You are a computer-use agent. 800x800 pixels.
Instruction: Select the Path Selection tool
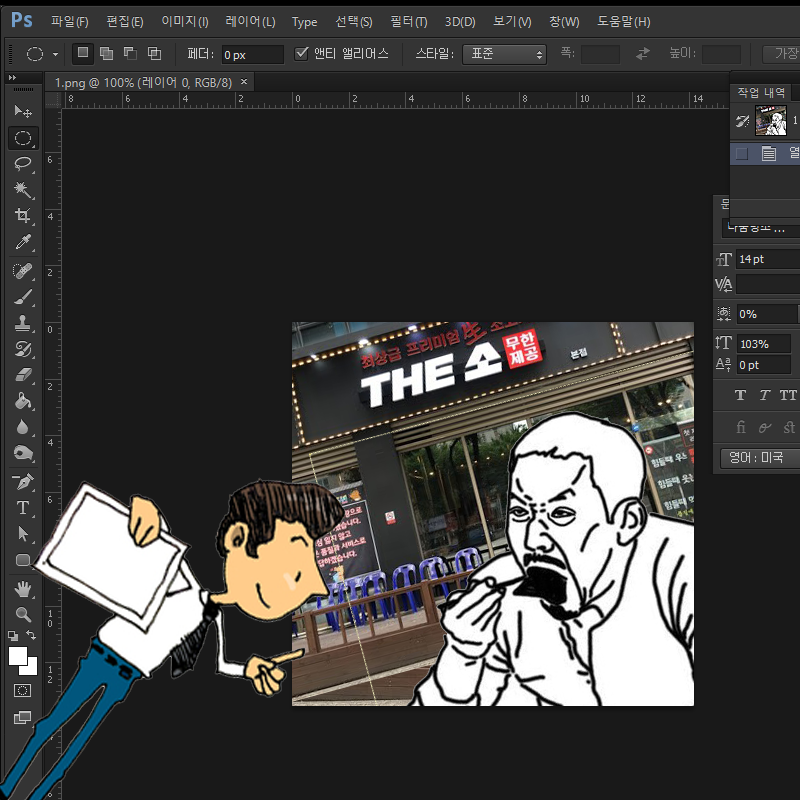22,534
